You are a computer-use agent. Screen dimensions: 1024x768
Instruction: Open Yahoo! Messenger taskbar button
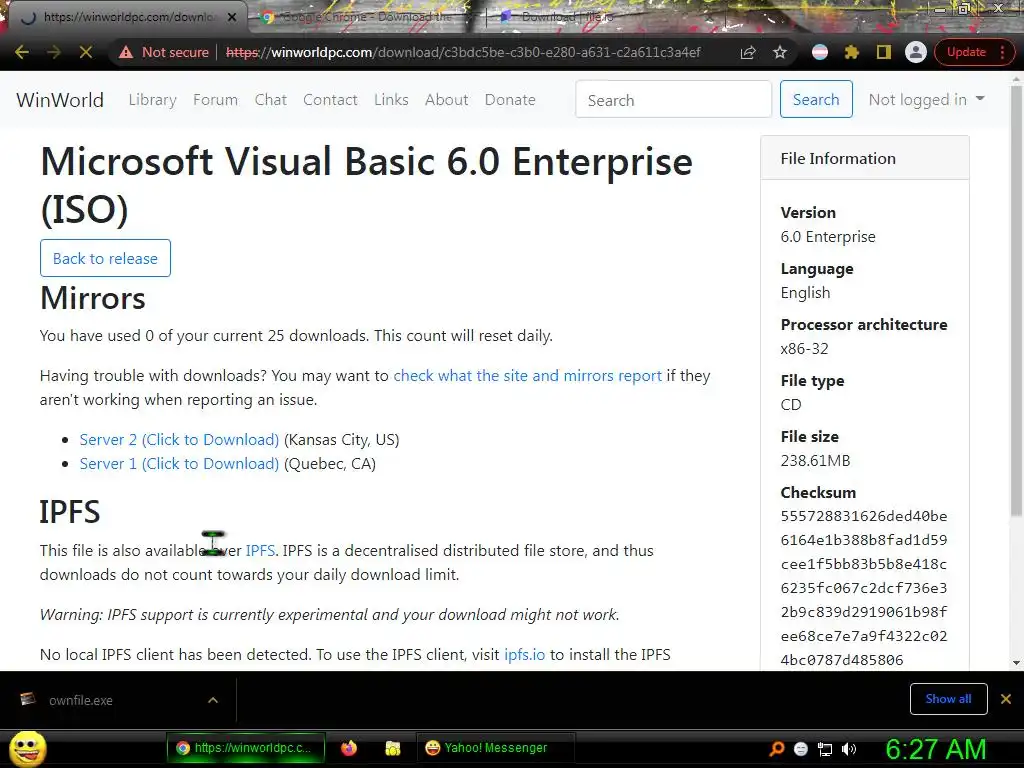494,748
